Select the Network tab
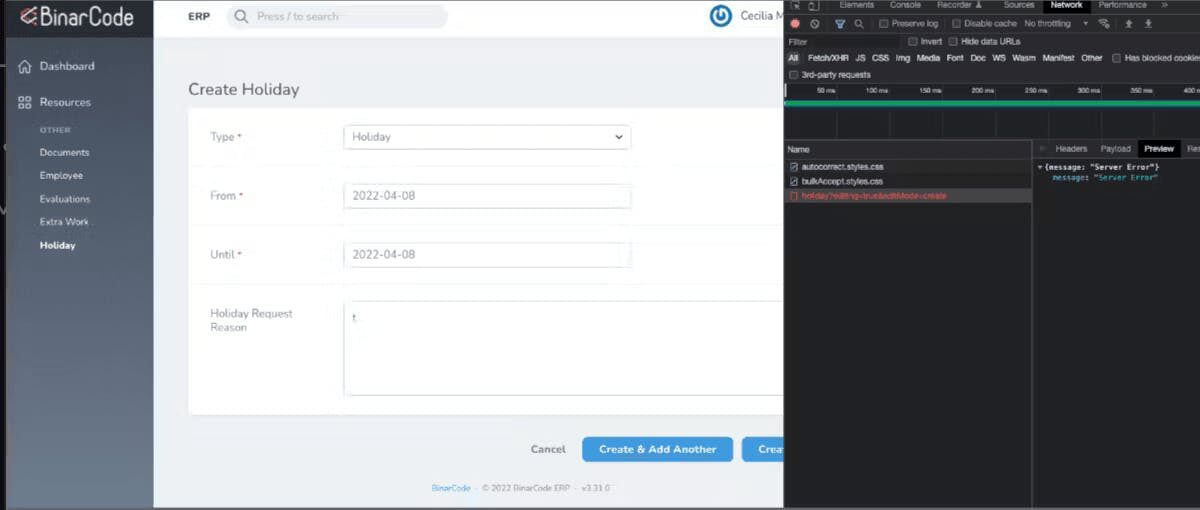This screenshot has height=510, width=1200. [1067, 5]
